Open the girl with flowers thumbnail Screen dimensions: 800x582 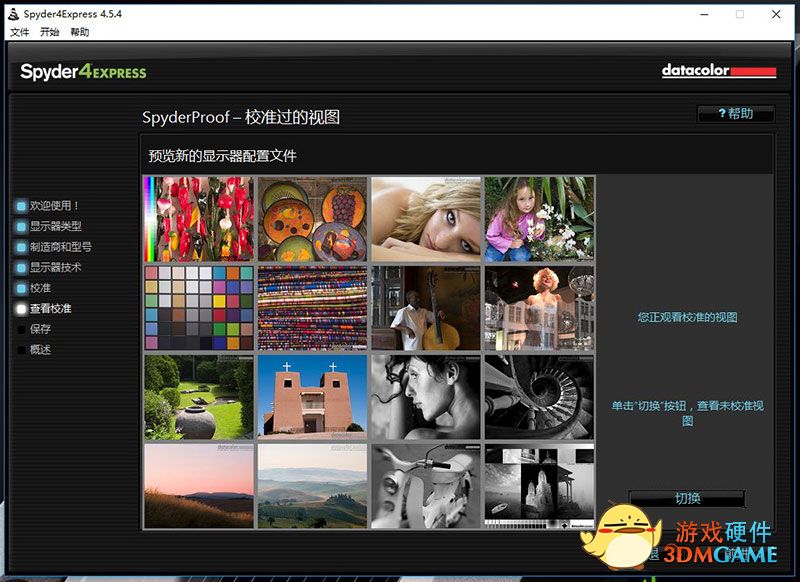(539, 219)
